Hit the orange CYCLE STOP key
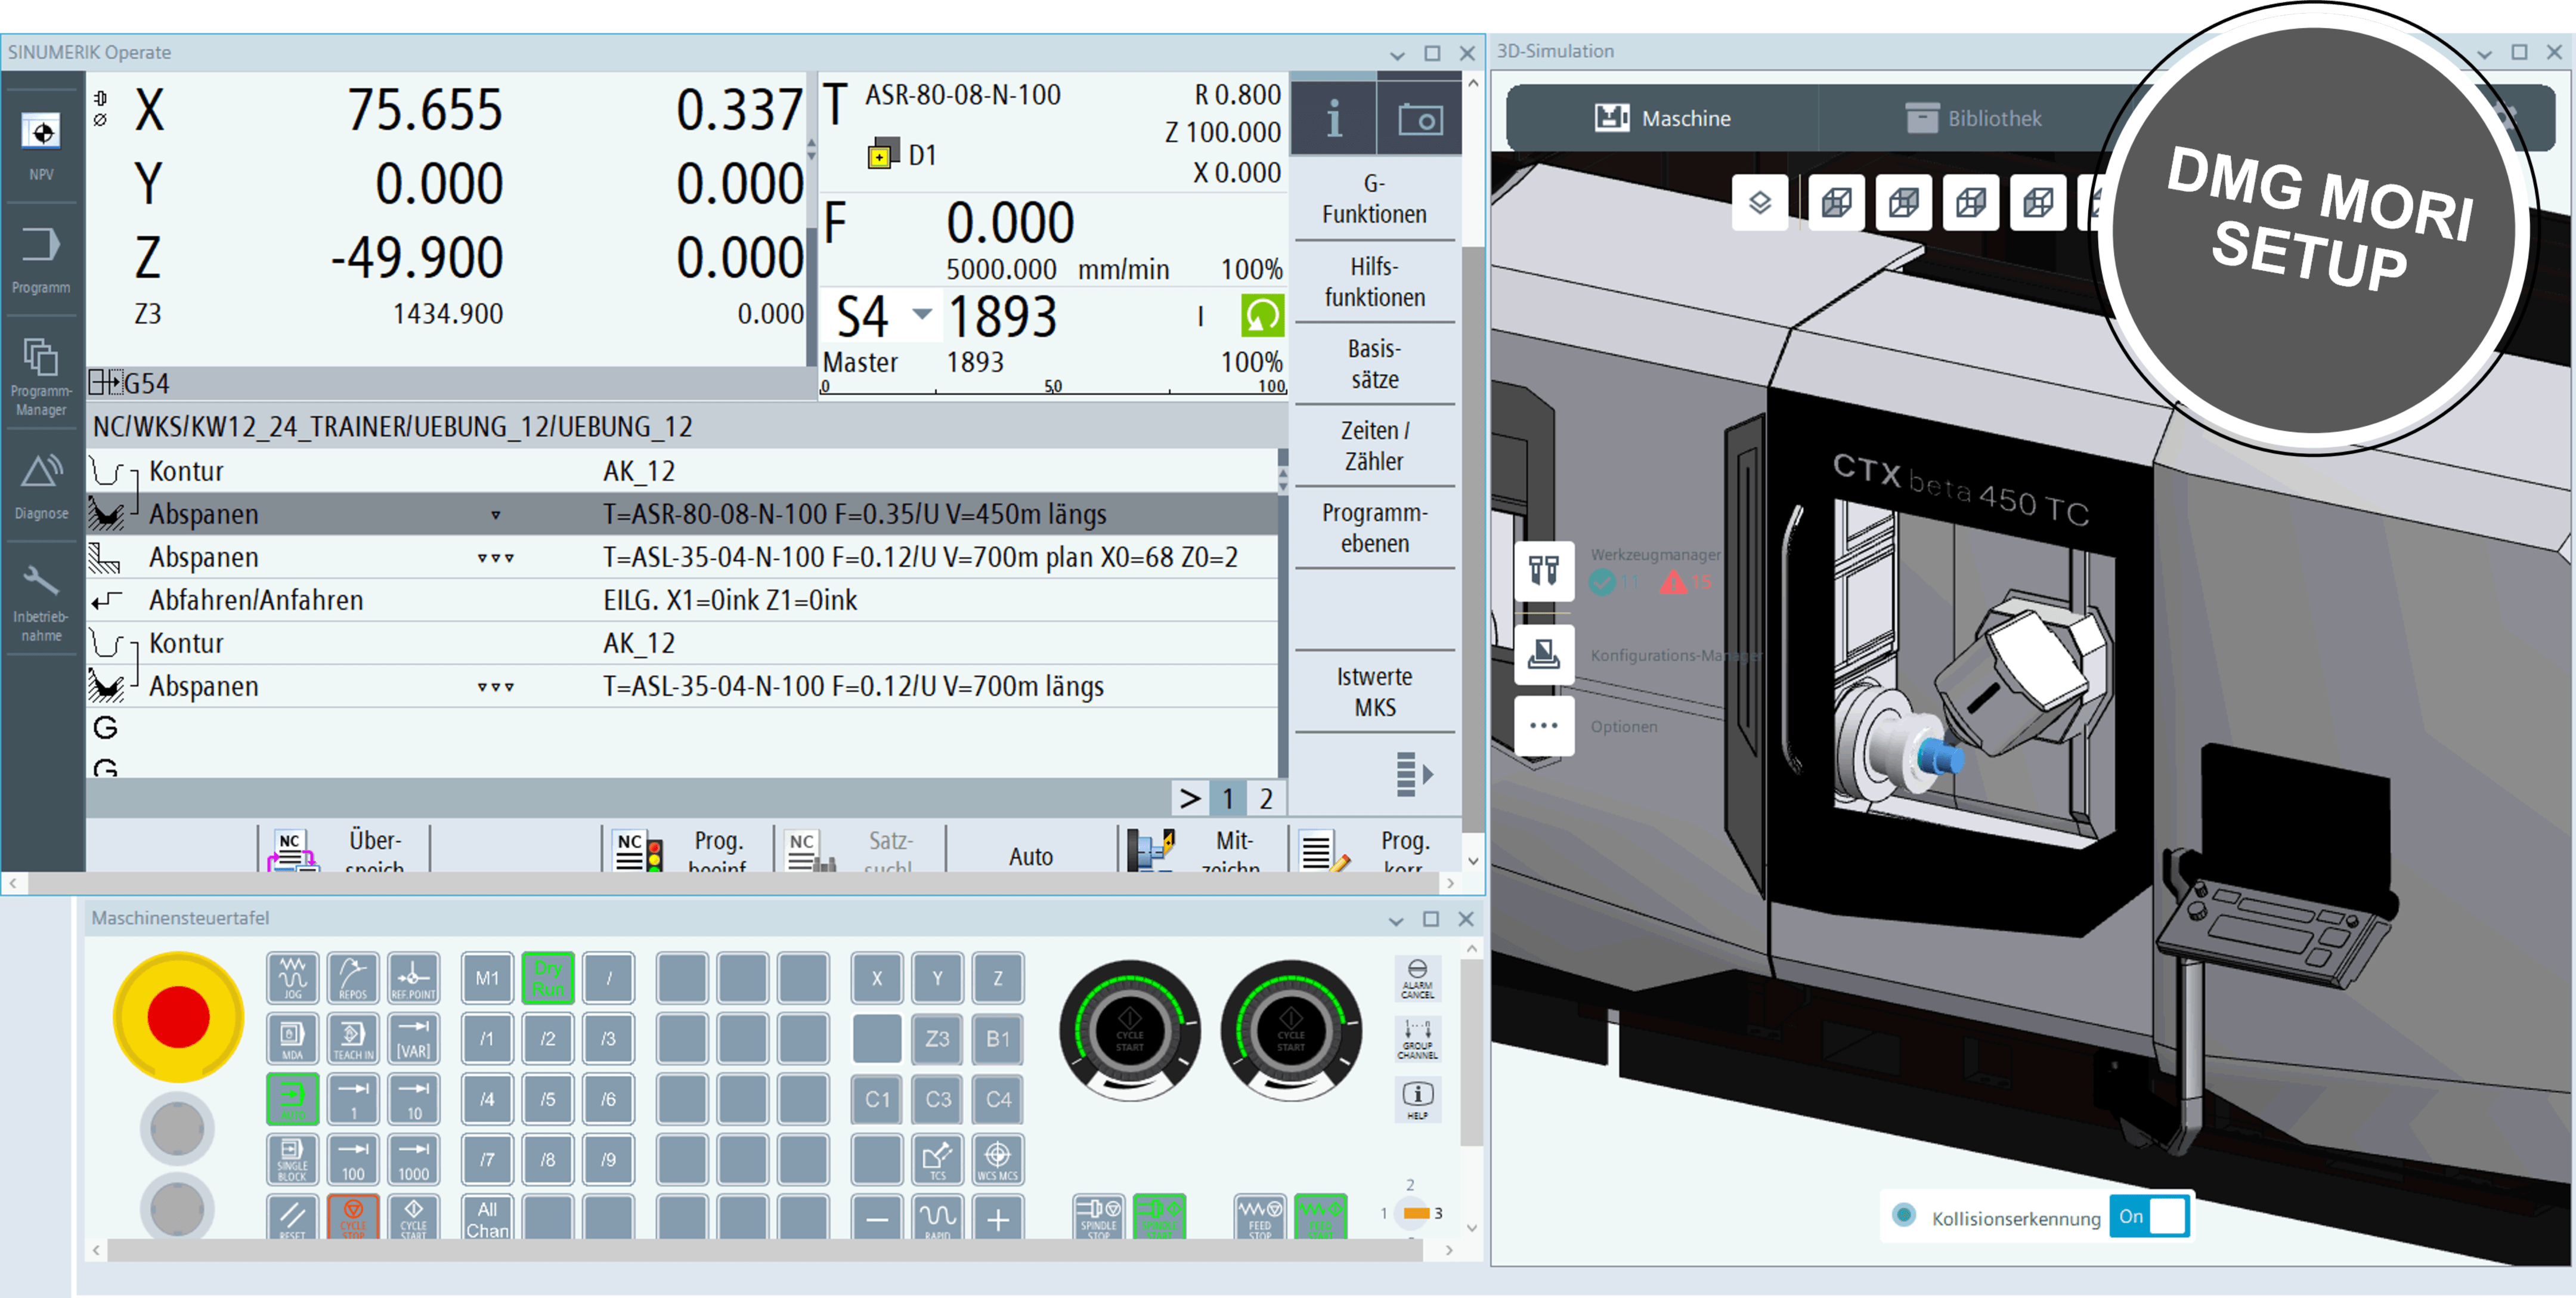This screenshot has height=1298, width=2576. click(353, 1217)
